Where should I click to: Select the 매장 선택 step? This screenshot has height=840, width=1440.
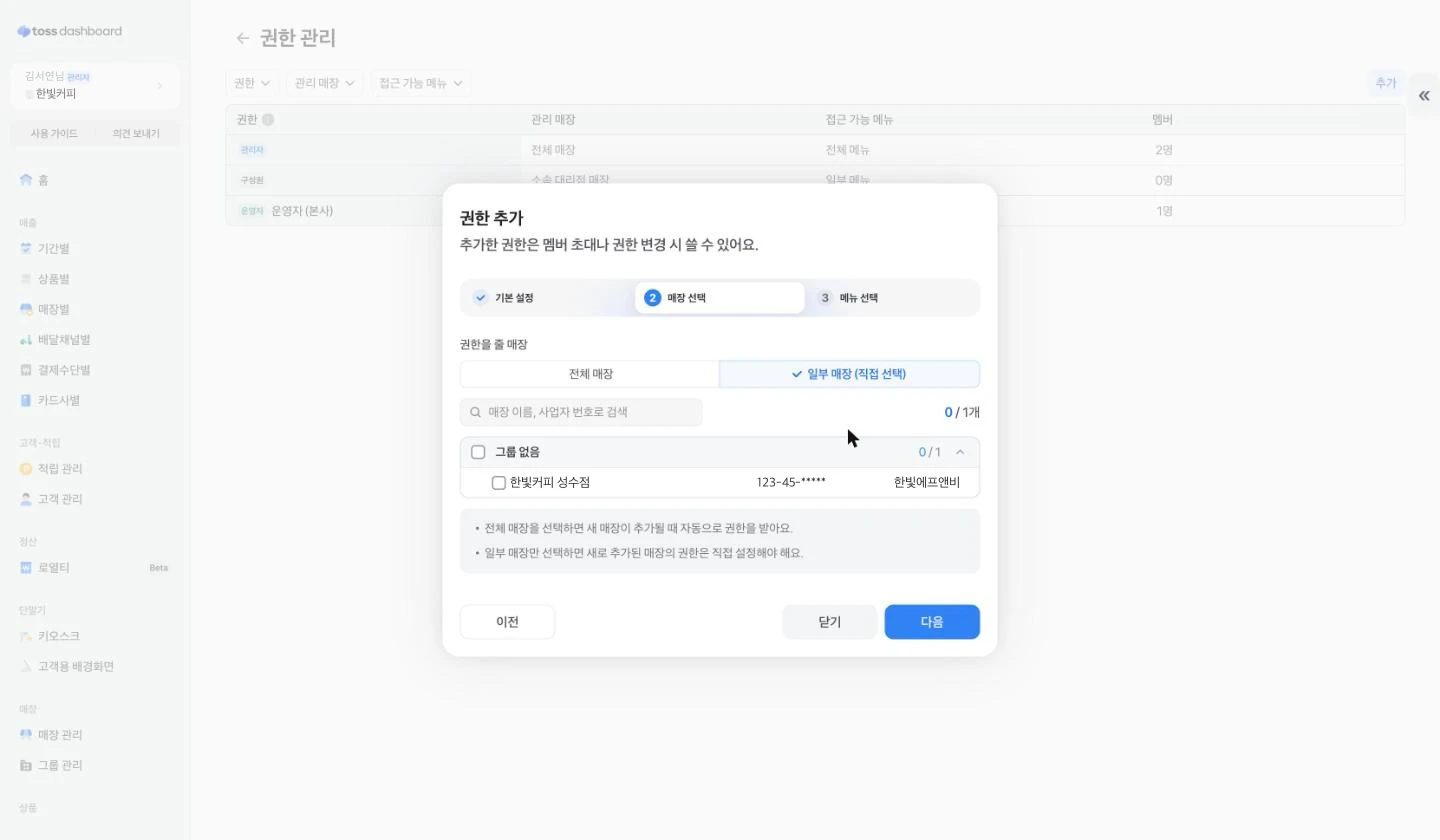point(719,298)
